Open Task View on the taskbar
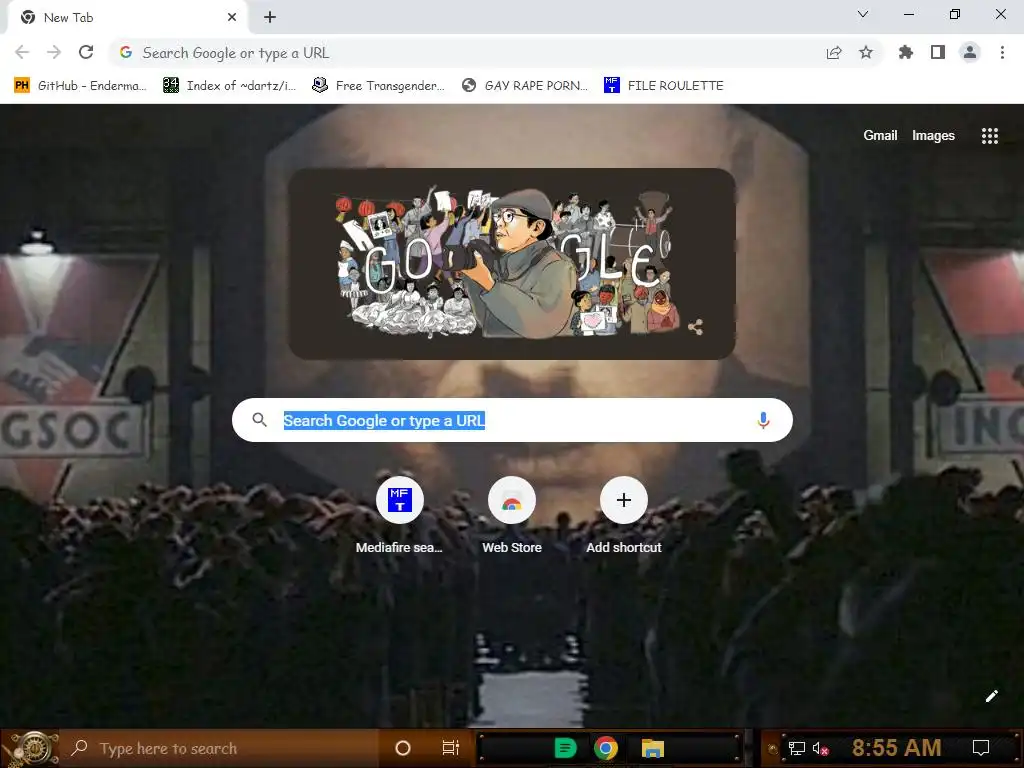The height and width of the screenshot is (768, 1024). pyautogui.click(x=451, y=748)
